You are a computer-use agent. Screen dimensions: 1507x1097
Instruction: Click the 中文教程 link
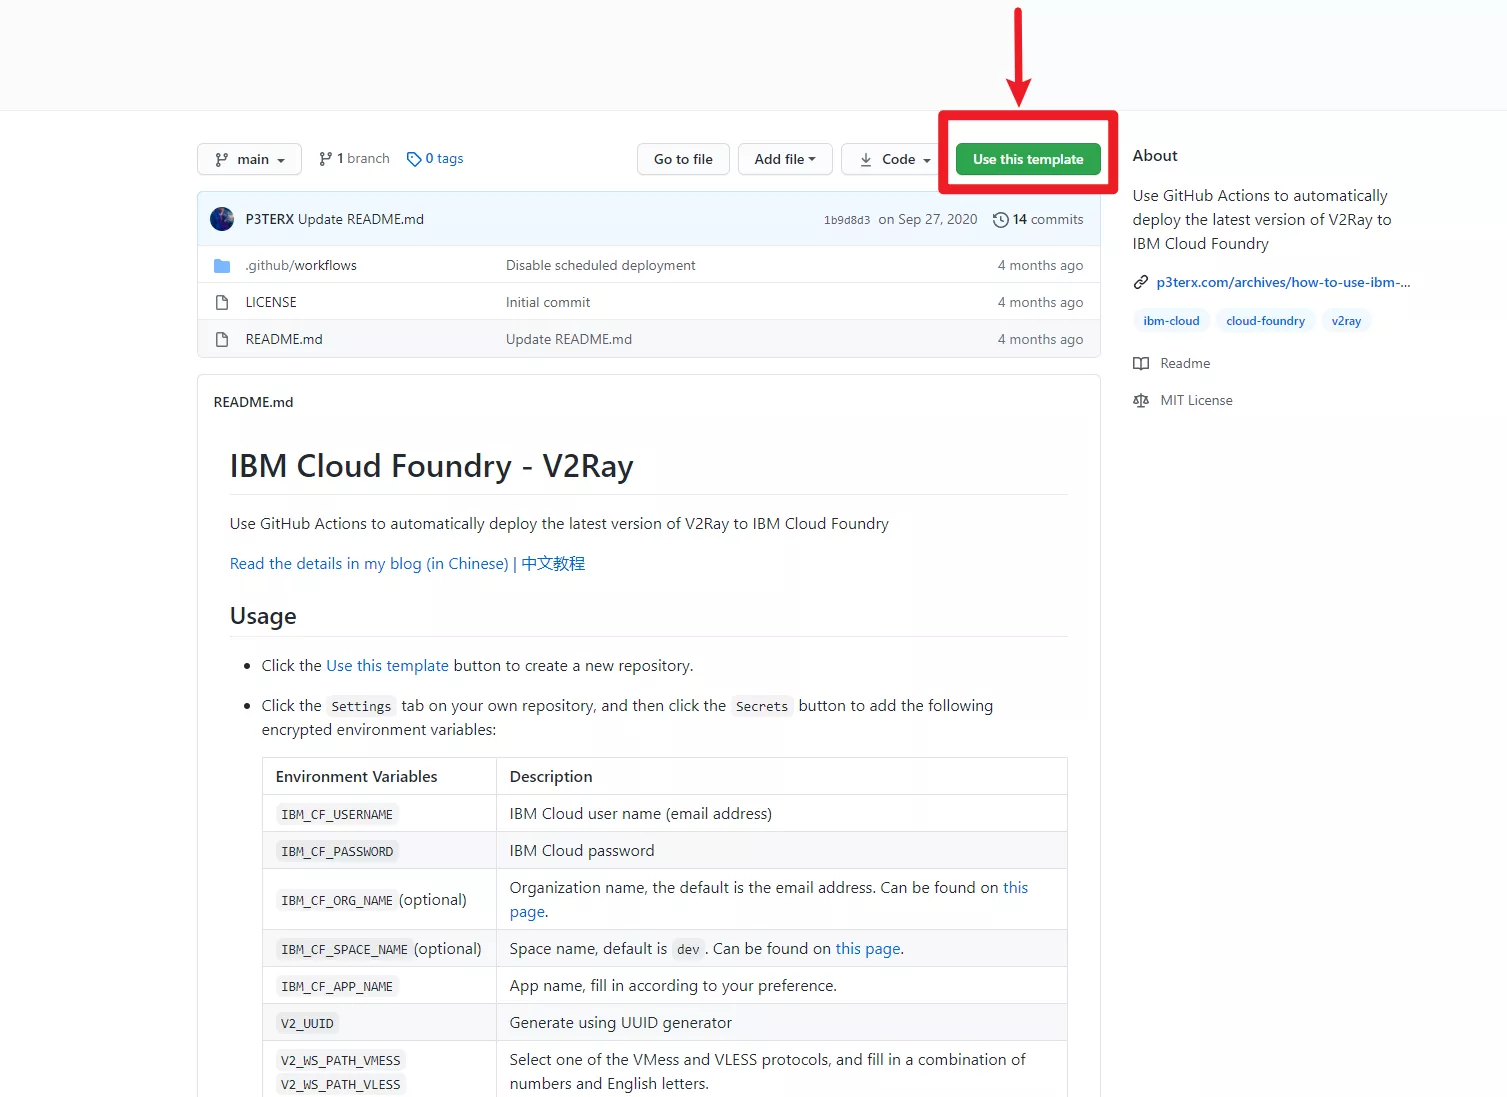coord(553,563)
